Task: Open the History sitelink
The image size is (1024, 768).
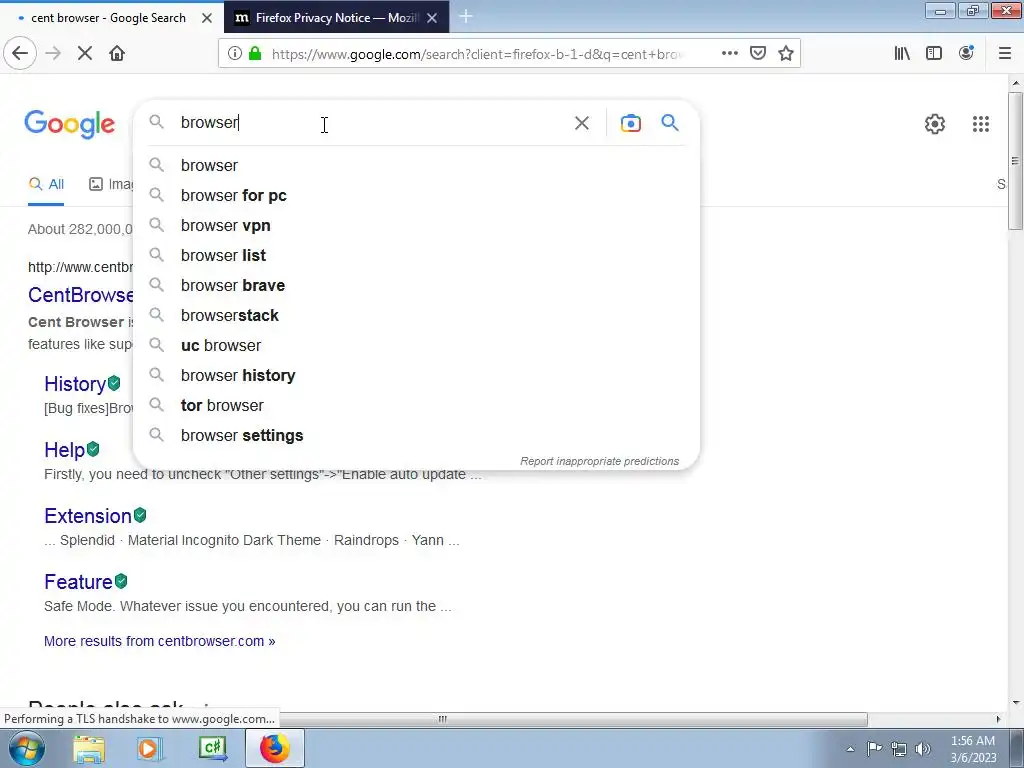Action: 74,383
